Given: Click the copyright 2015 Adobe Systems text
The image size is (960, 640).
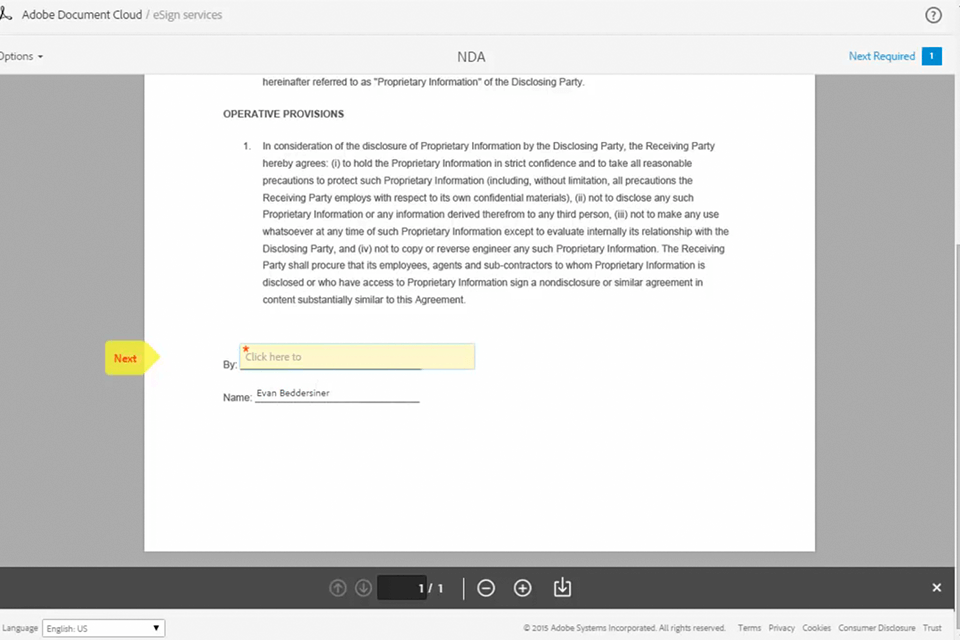Looking at the screenshot, I should [624, 628].
